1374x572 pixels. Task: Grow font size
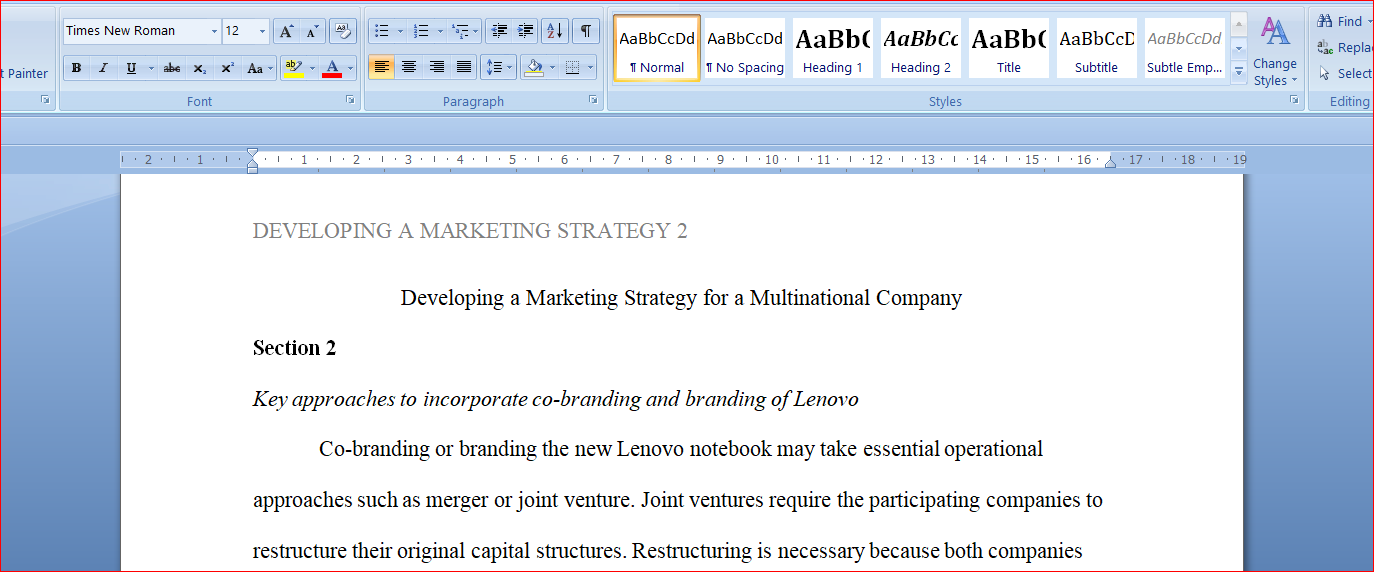pos(286,31)
